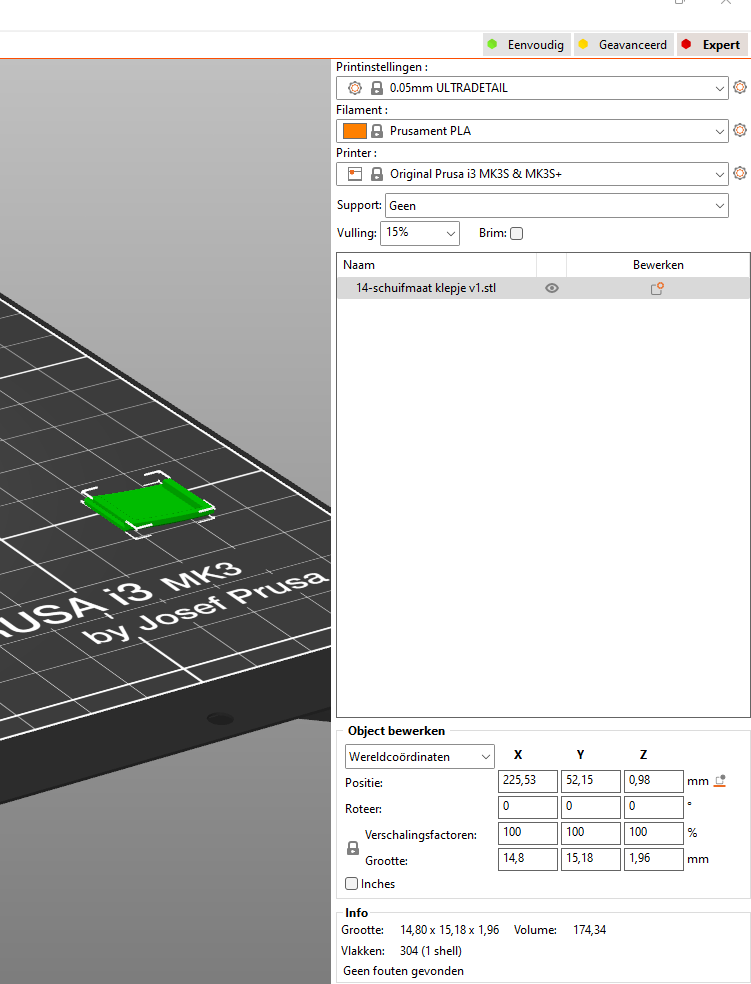The height and width of the screenshot is (984, 751).
Task: Click the drop to bed icon next to Positie
Action: pos(720,781)
